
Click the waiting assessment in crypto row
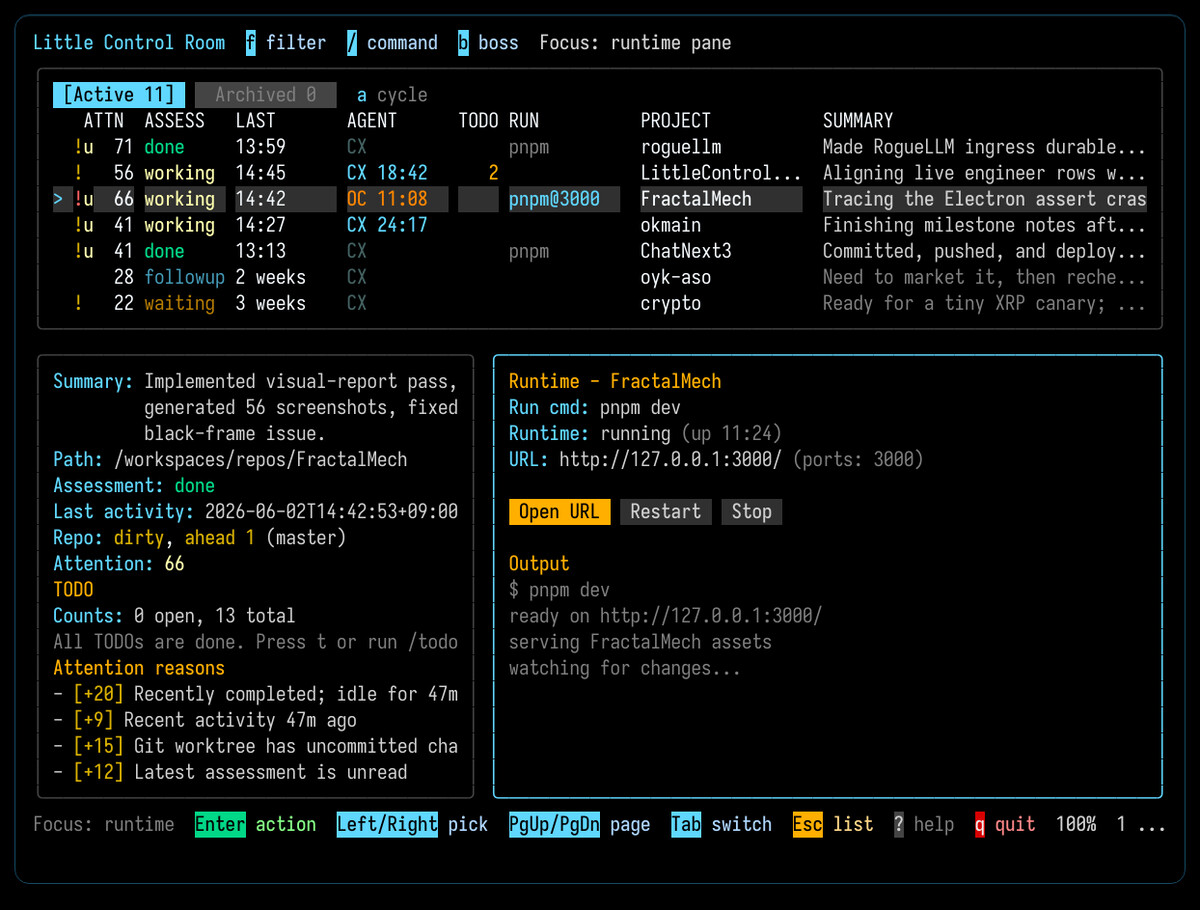pyautogui.click(x=180, y=303)
